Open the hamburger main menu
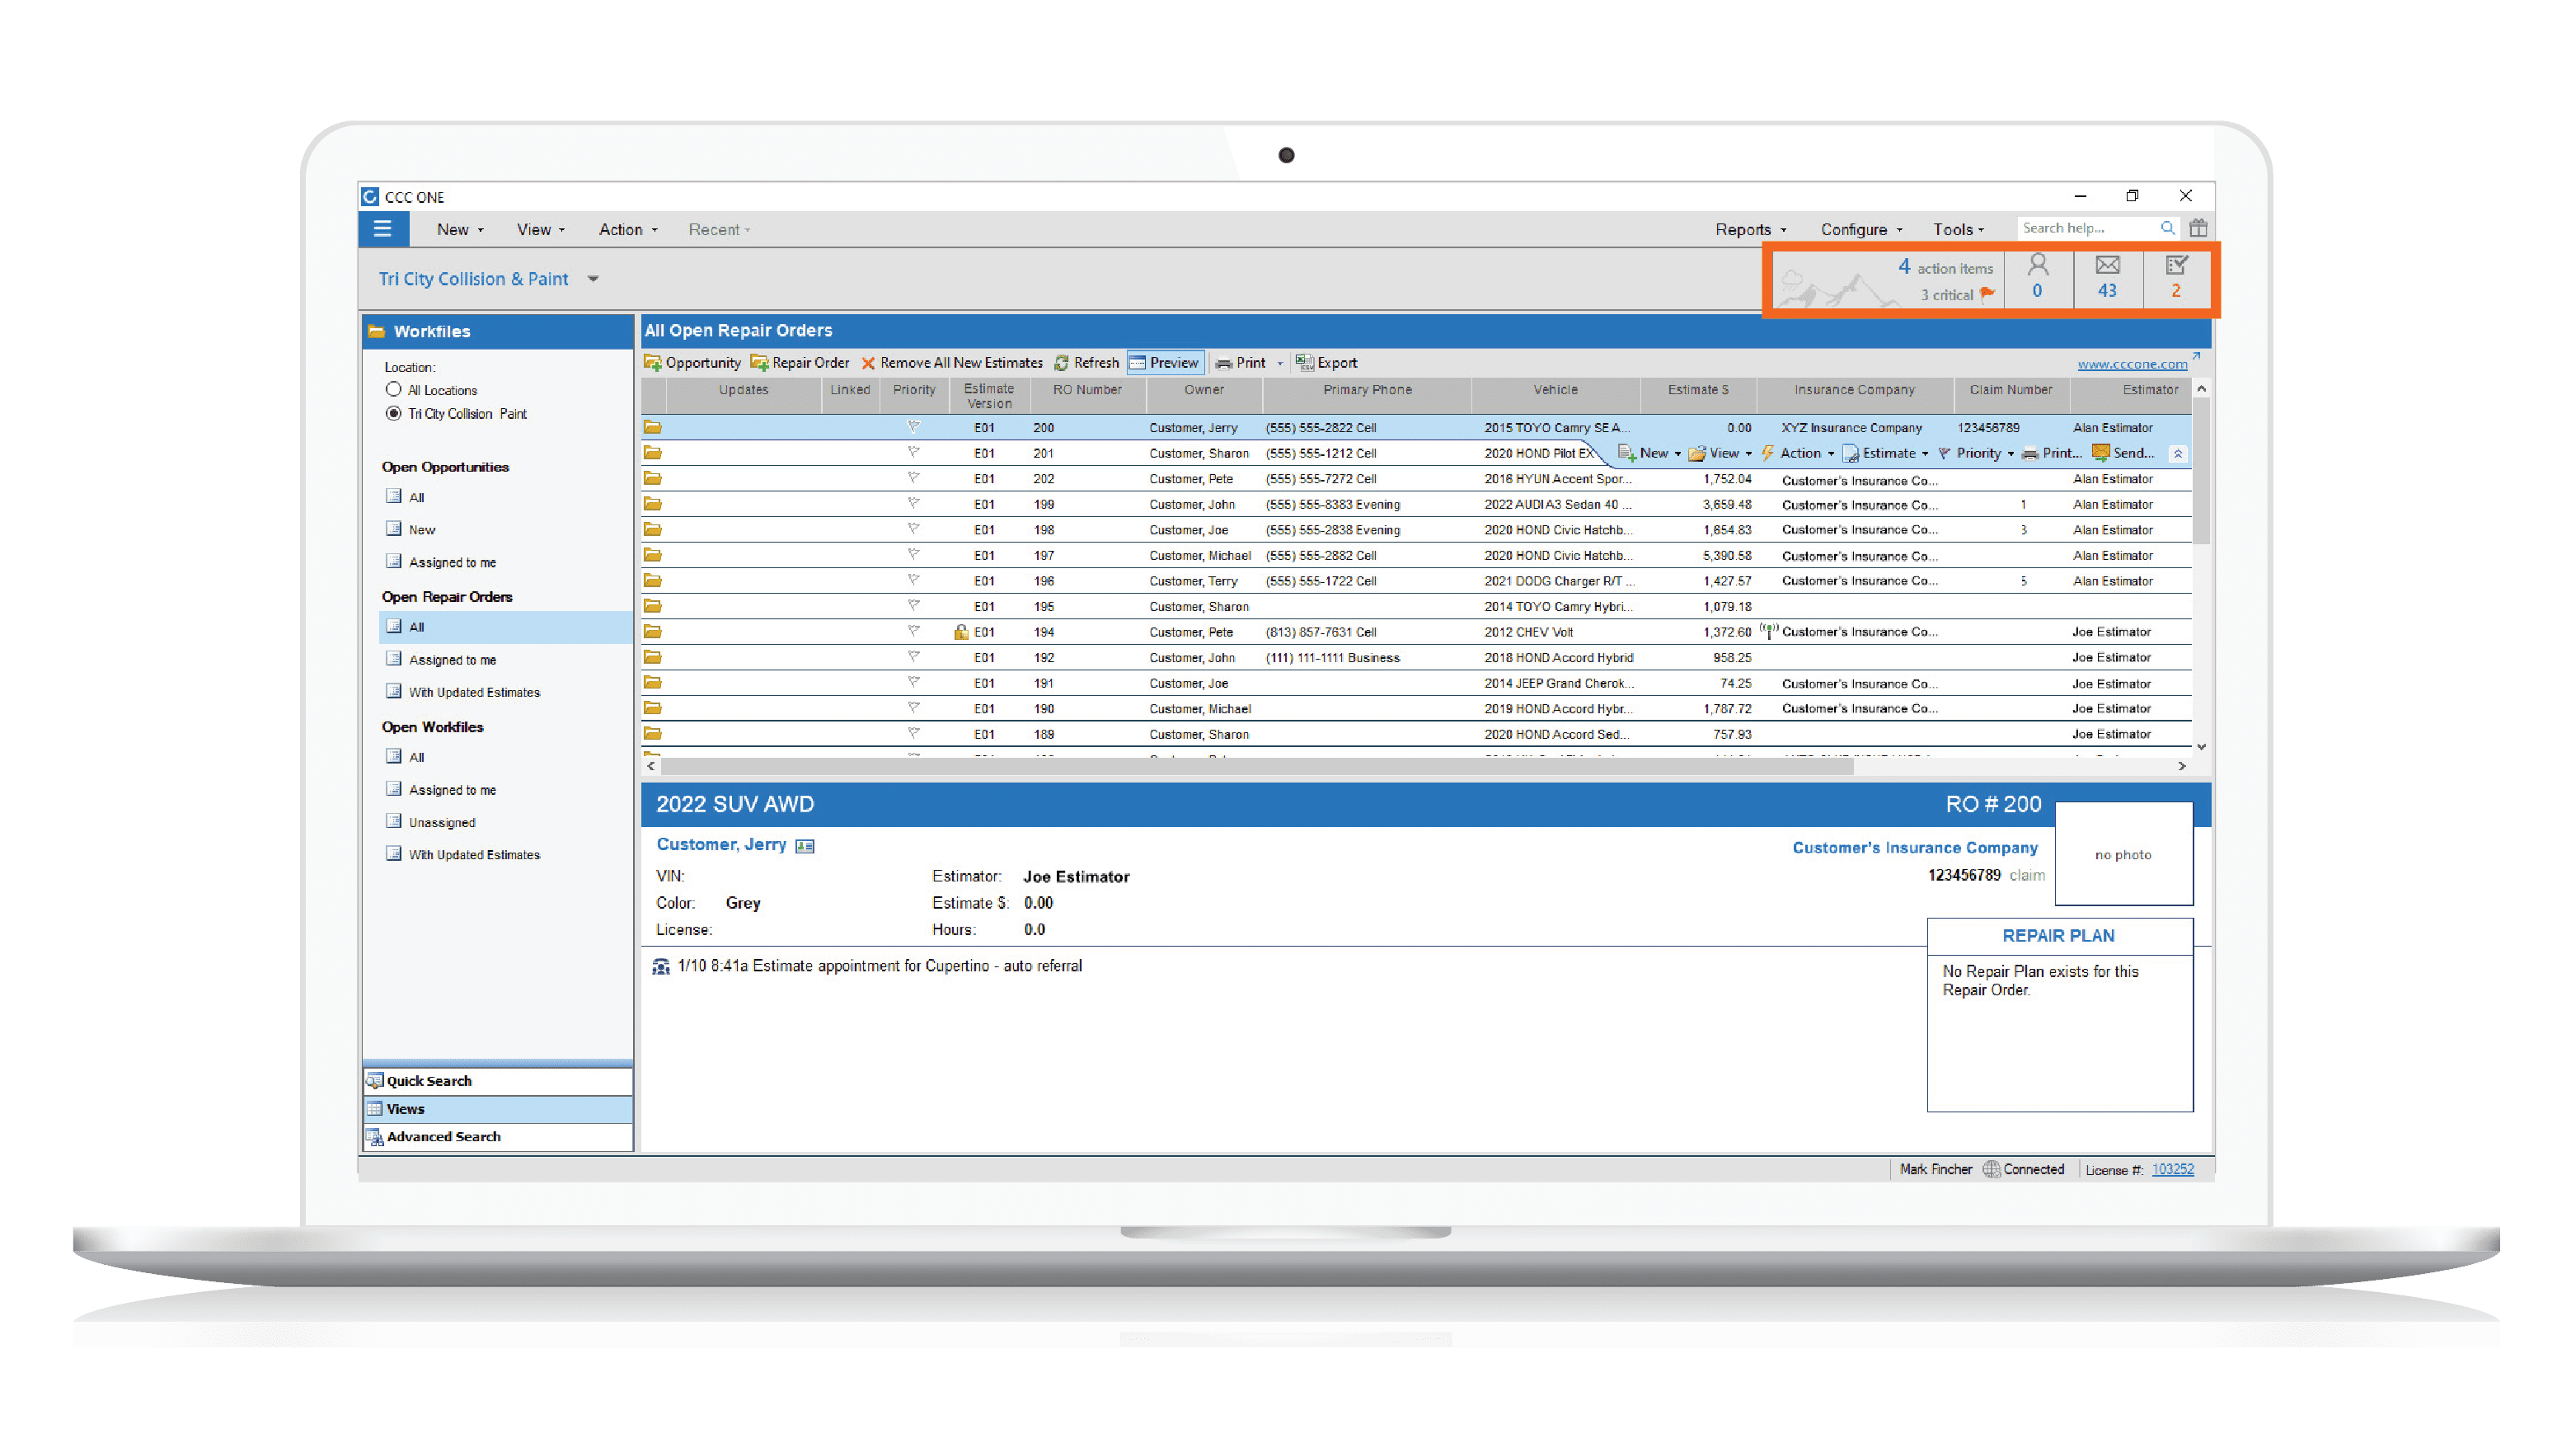This screenshot has height=1443, width=2576. pyautogui.click(x=382, y=229)
